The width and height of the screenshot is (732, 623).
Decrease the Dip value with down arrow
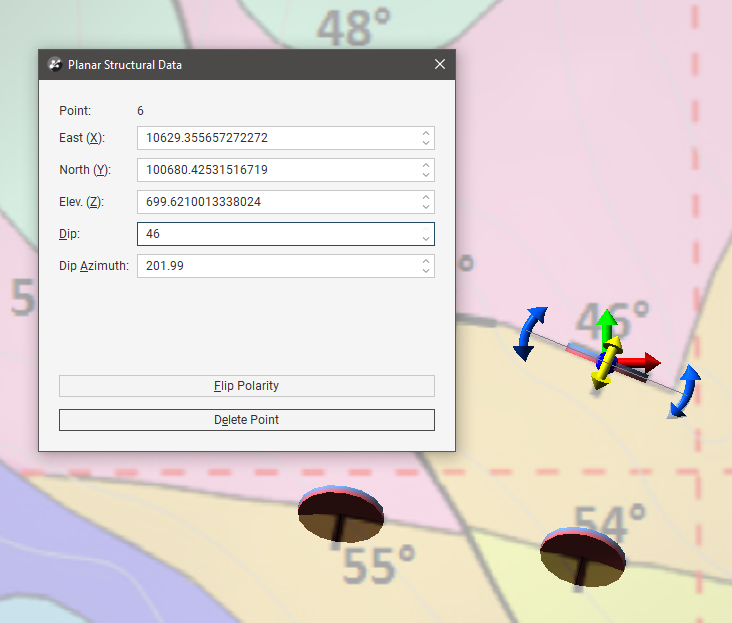pos(426,238)
